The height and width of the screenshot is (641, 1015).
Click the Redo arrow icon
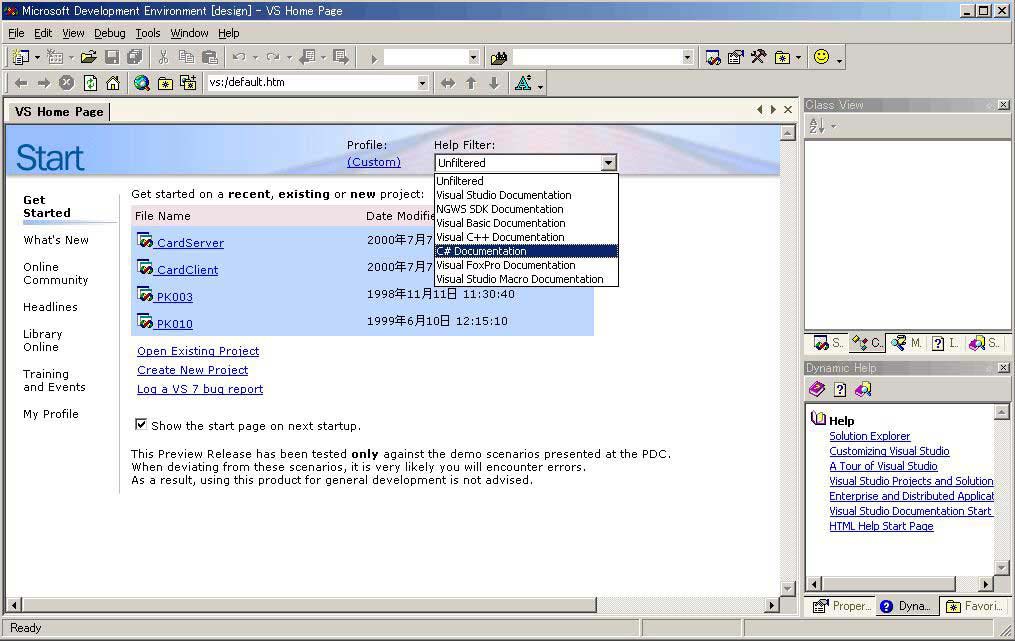pos(273,57)
